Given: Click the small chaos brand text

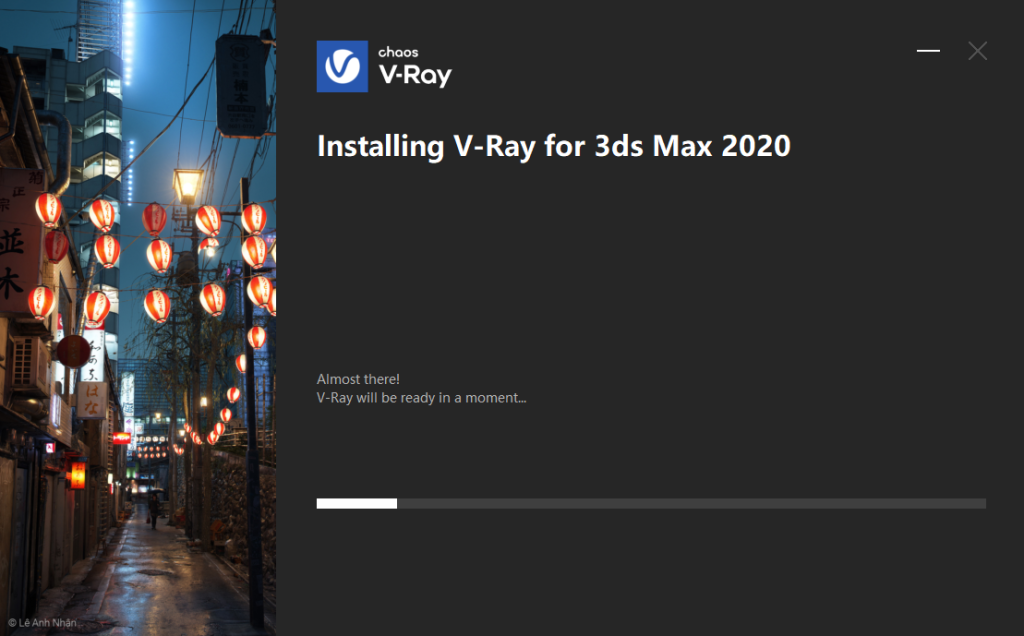Looking at the screenshot, I should click(398, 51).
